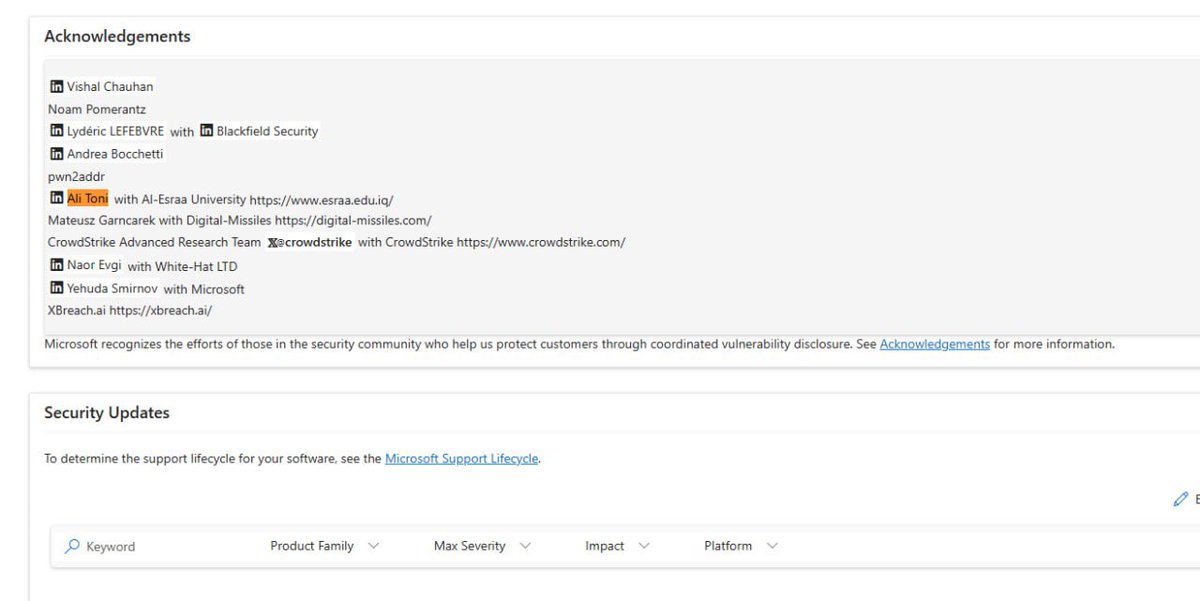The height and width of the screenshot is (601, 1200).
Task: Click the XBreach.ai https://xbreach.ai/ entry
Action: 130,310
